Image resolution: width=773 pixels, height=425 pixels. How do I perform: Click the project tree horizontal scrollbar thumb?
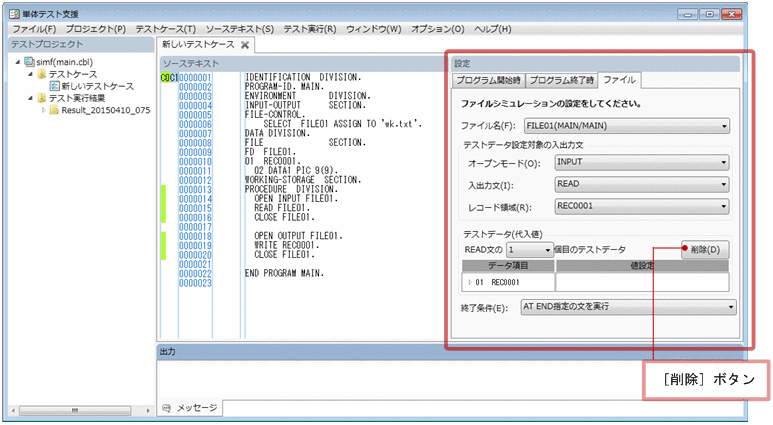75,410
